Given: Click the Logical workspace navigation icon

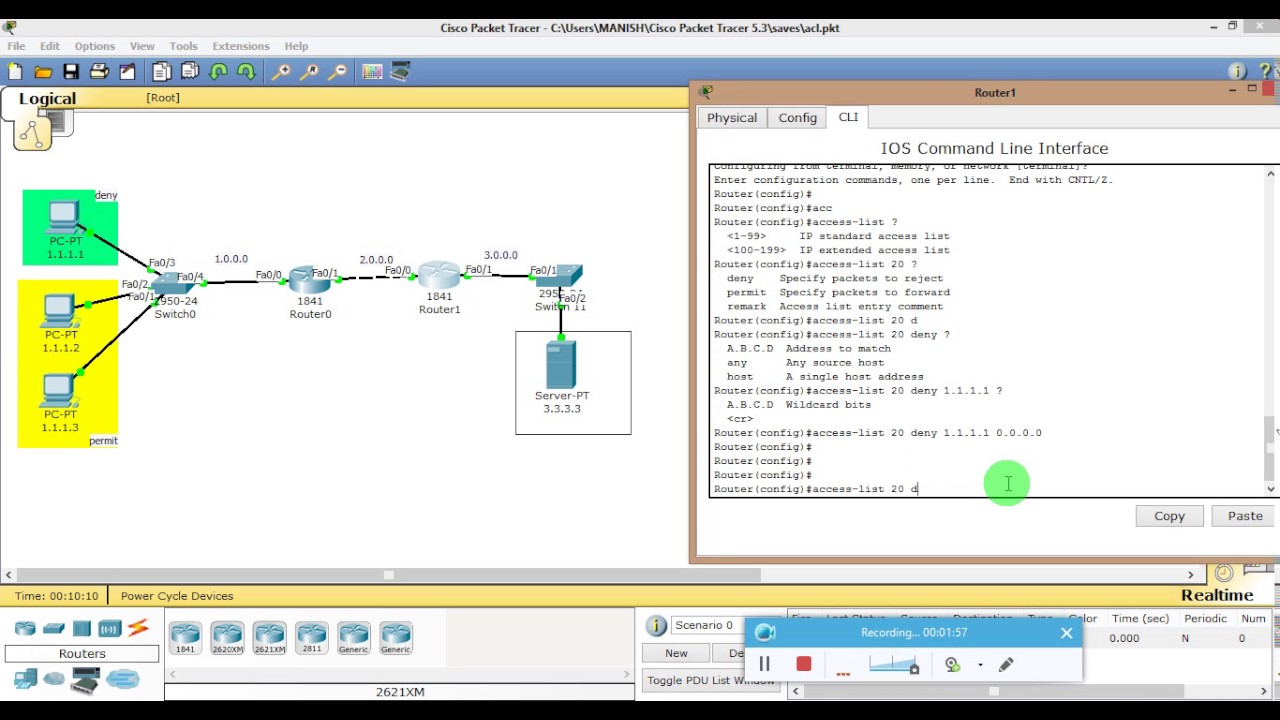Looking at the screenshot, I should click(32, 132).
